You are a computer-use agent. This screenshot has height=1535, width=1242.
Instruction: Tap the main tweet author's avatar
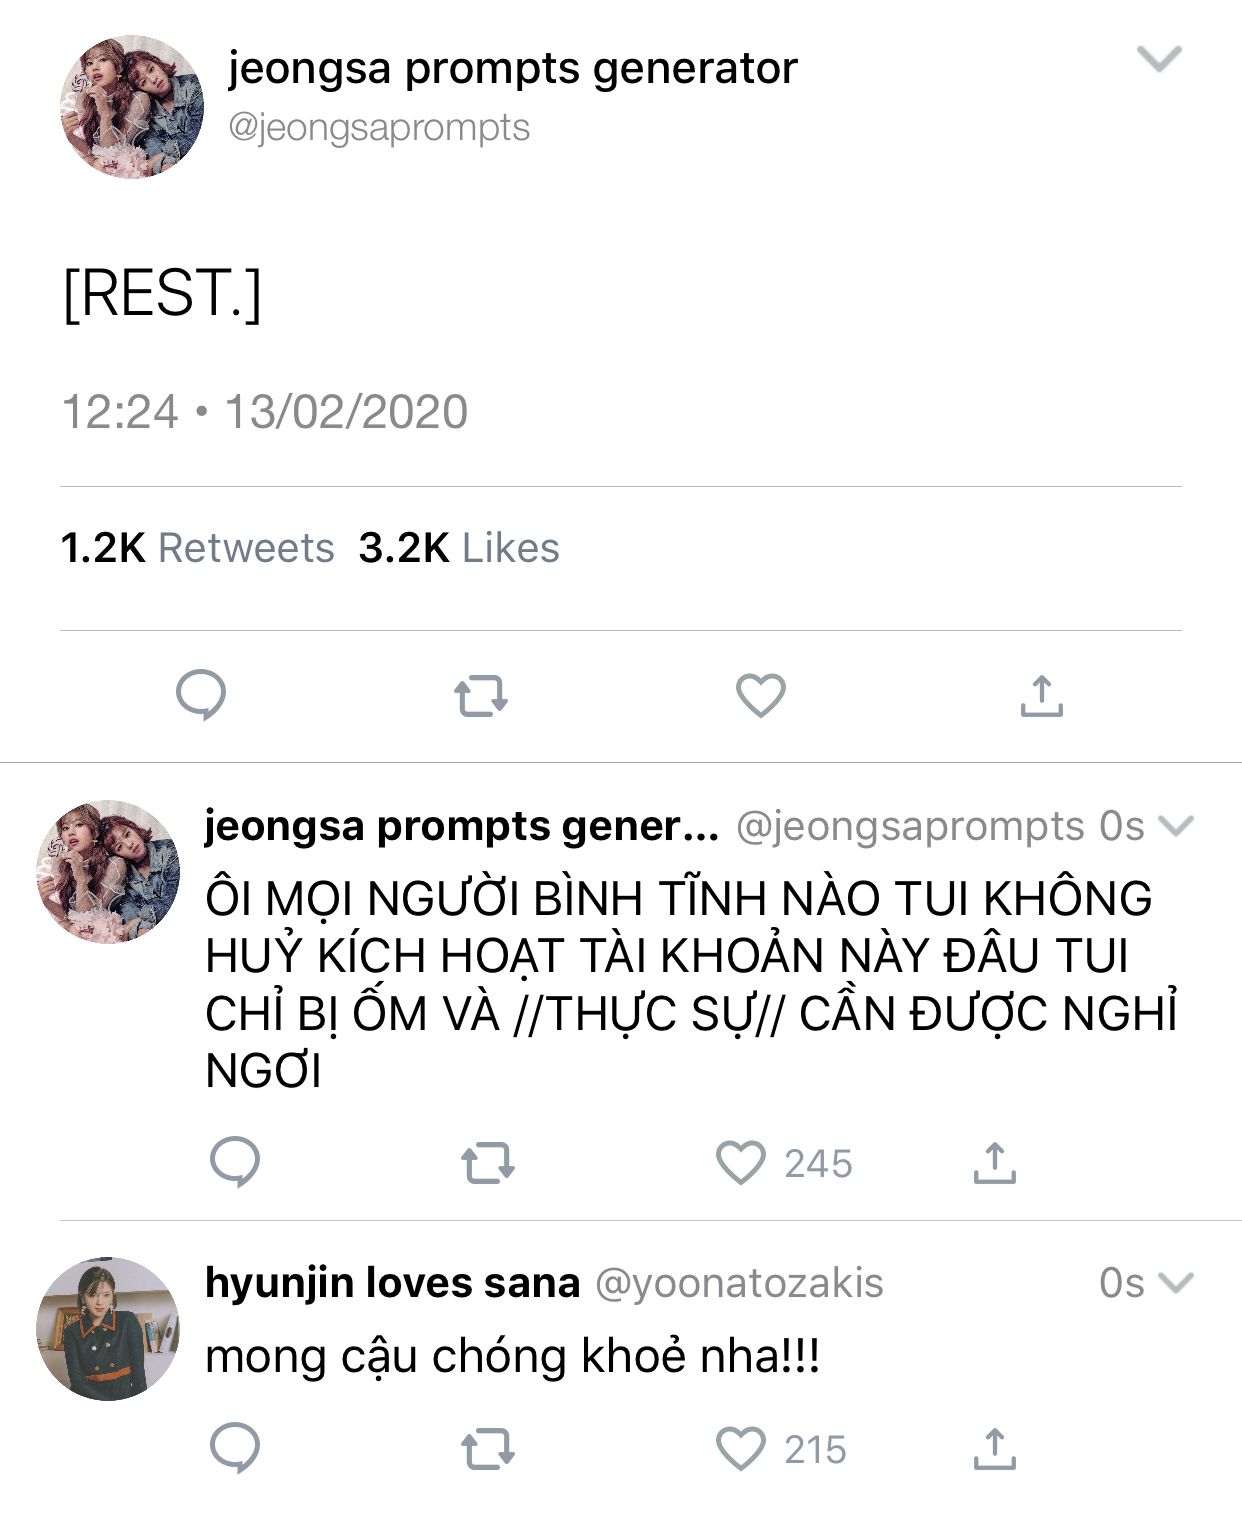132,107
